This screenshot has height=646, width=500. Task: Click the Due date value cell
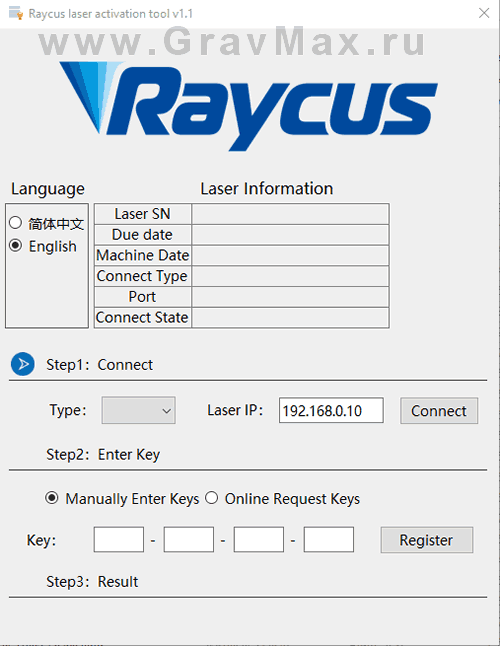pyautogui.click(x=290, y=235)
